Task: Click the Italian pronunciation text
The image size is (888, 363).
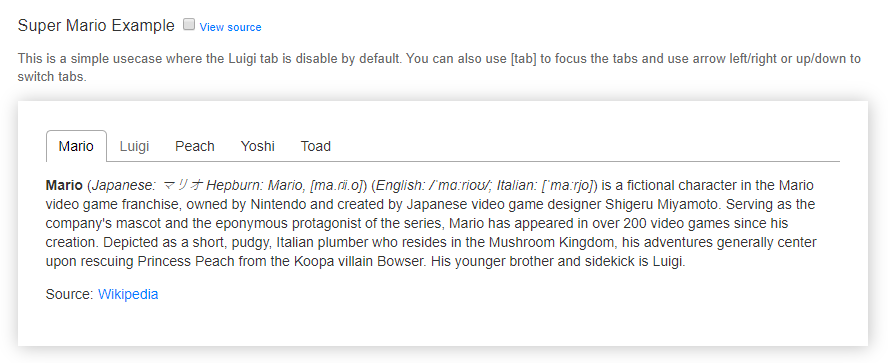Action: point(567,185)
